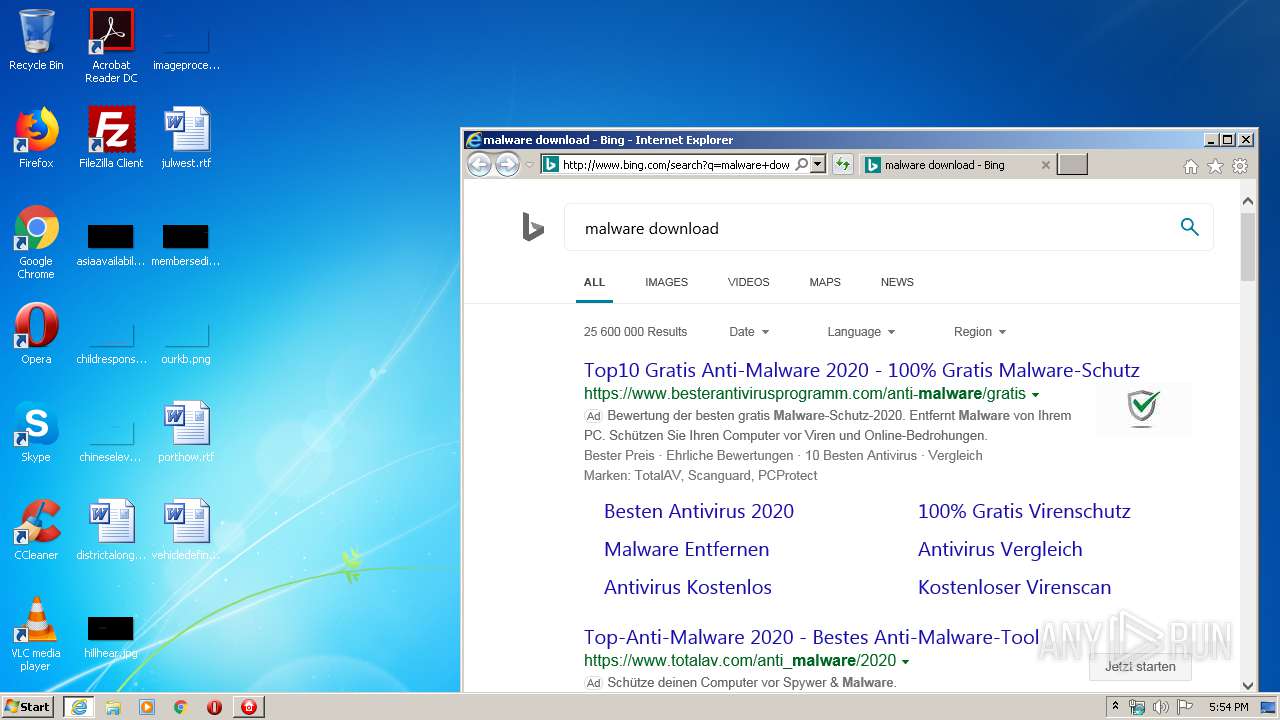1280x720 pixels.
Task: Open Internet Explorer Tools gear
Action: coord(1240,166)
